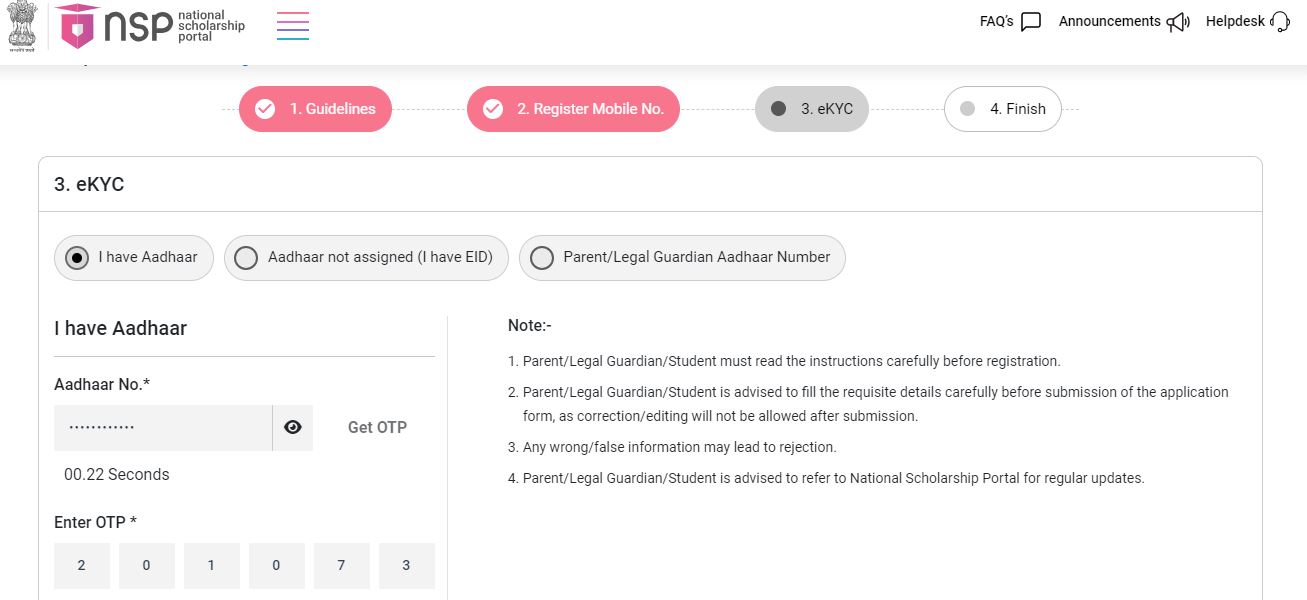Select Parent/Legal Guardian Aadhaar Number option
Screen dimensions: 1307x600
[x=542, y=257]
